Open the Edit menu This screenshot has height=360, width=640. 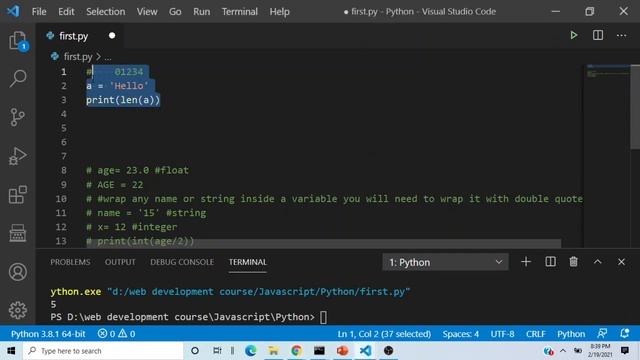66,11
